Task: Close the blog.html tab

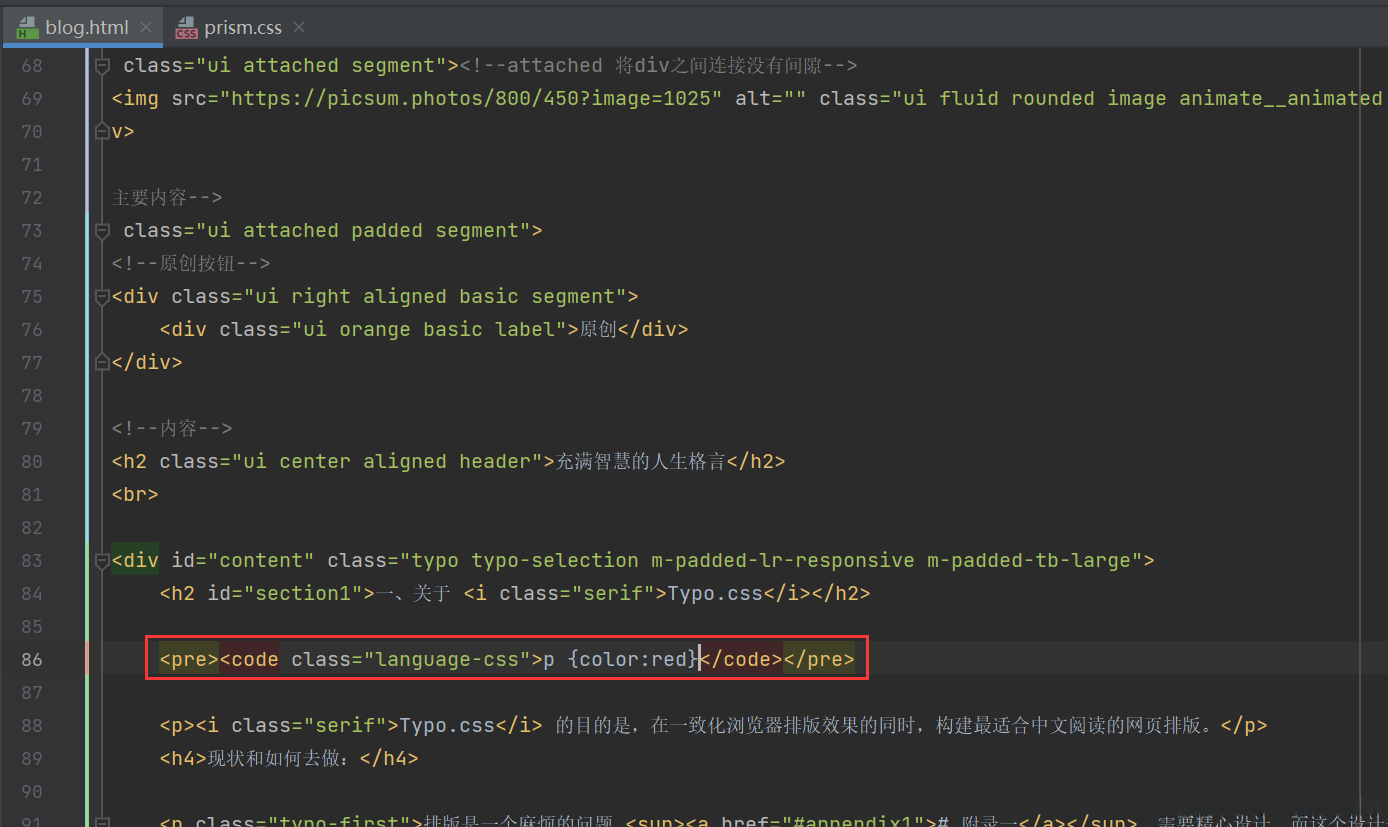Action: 146,28
